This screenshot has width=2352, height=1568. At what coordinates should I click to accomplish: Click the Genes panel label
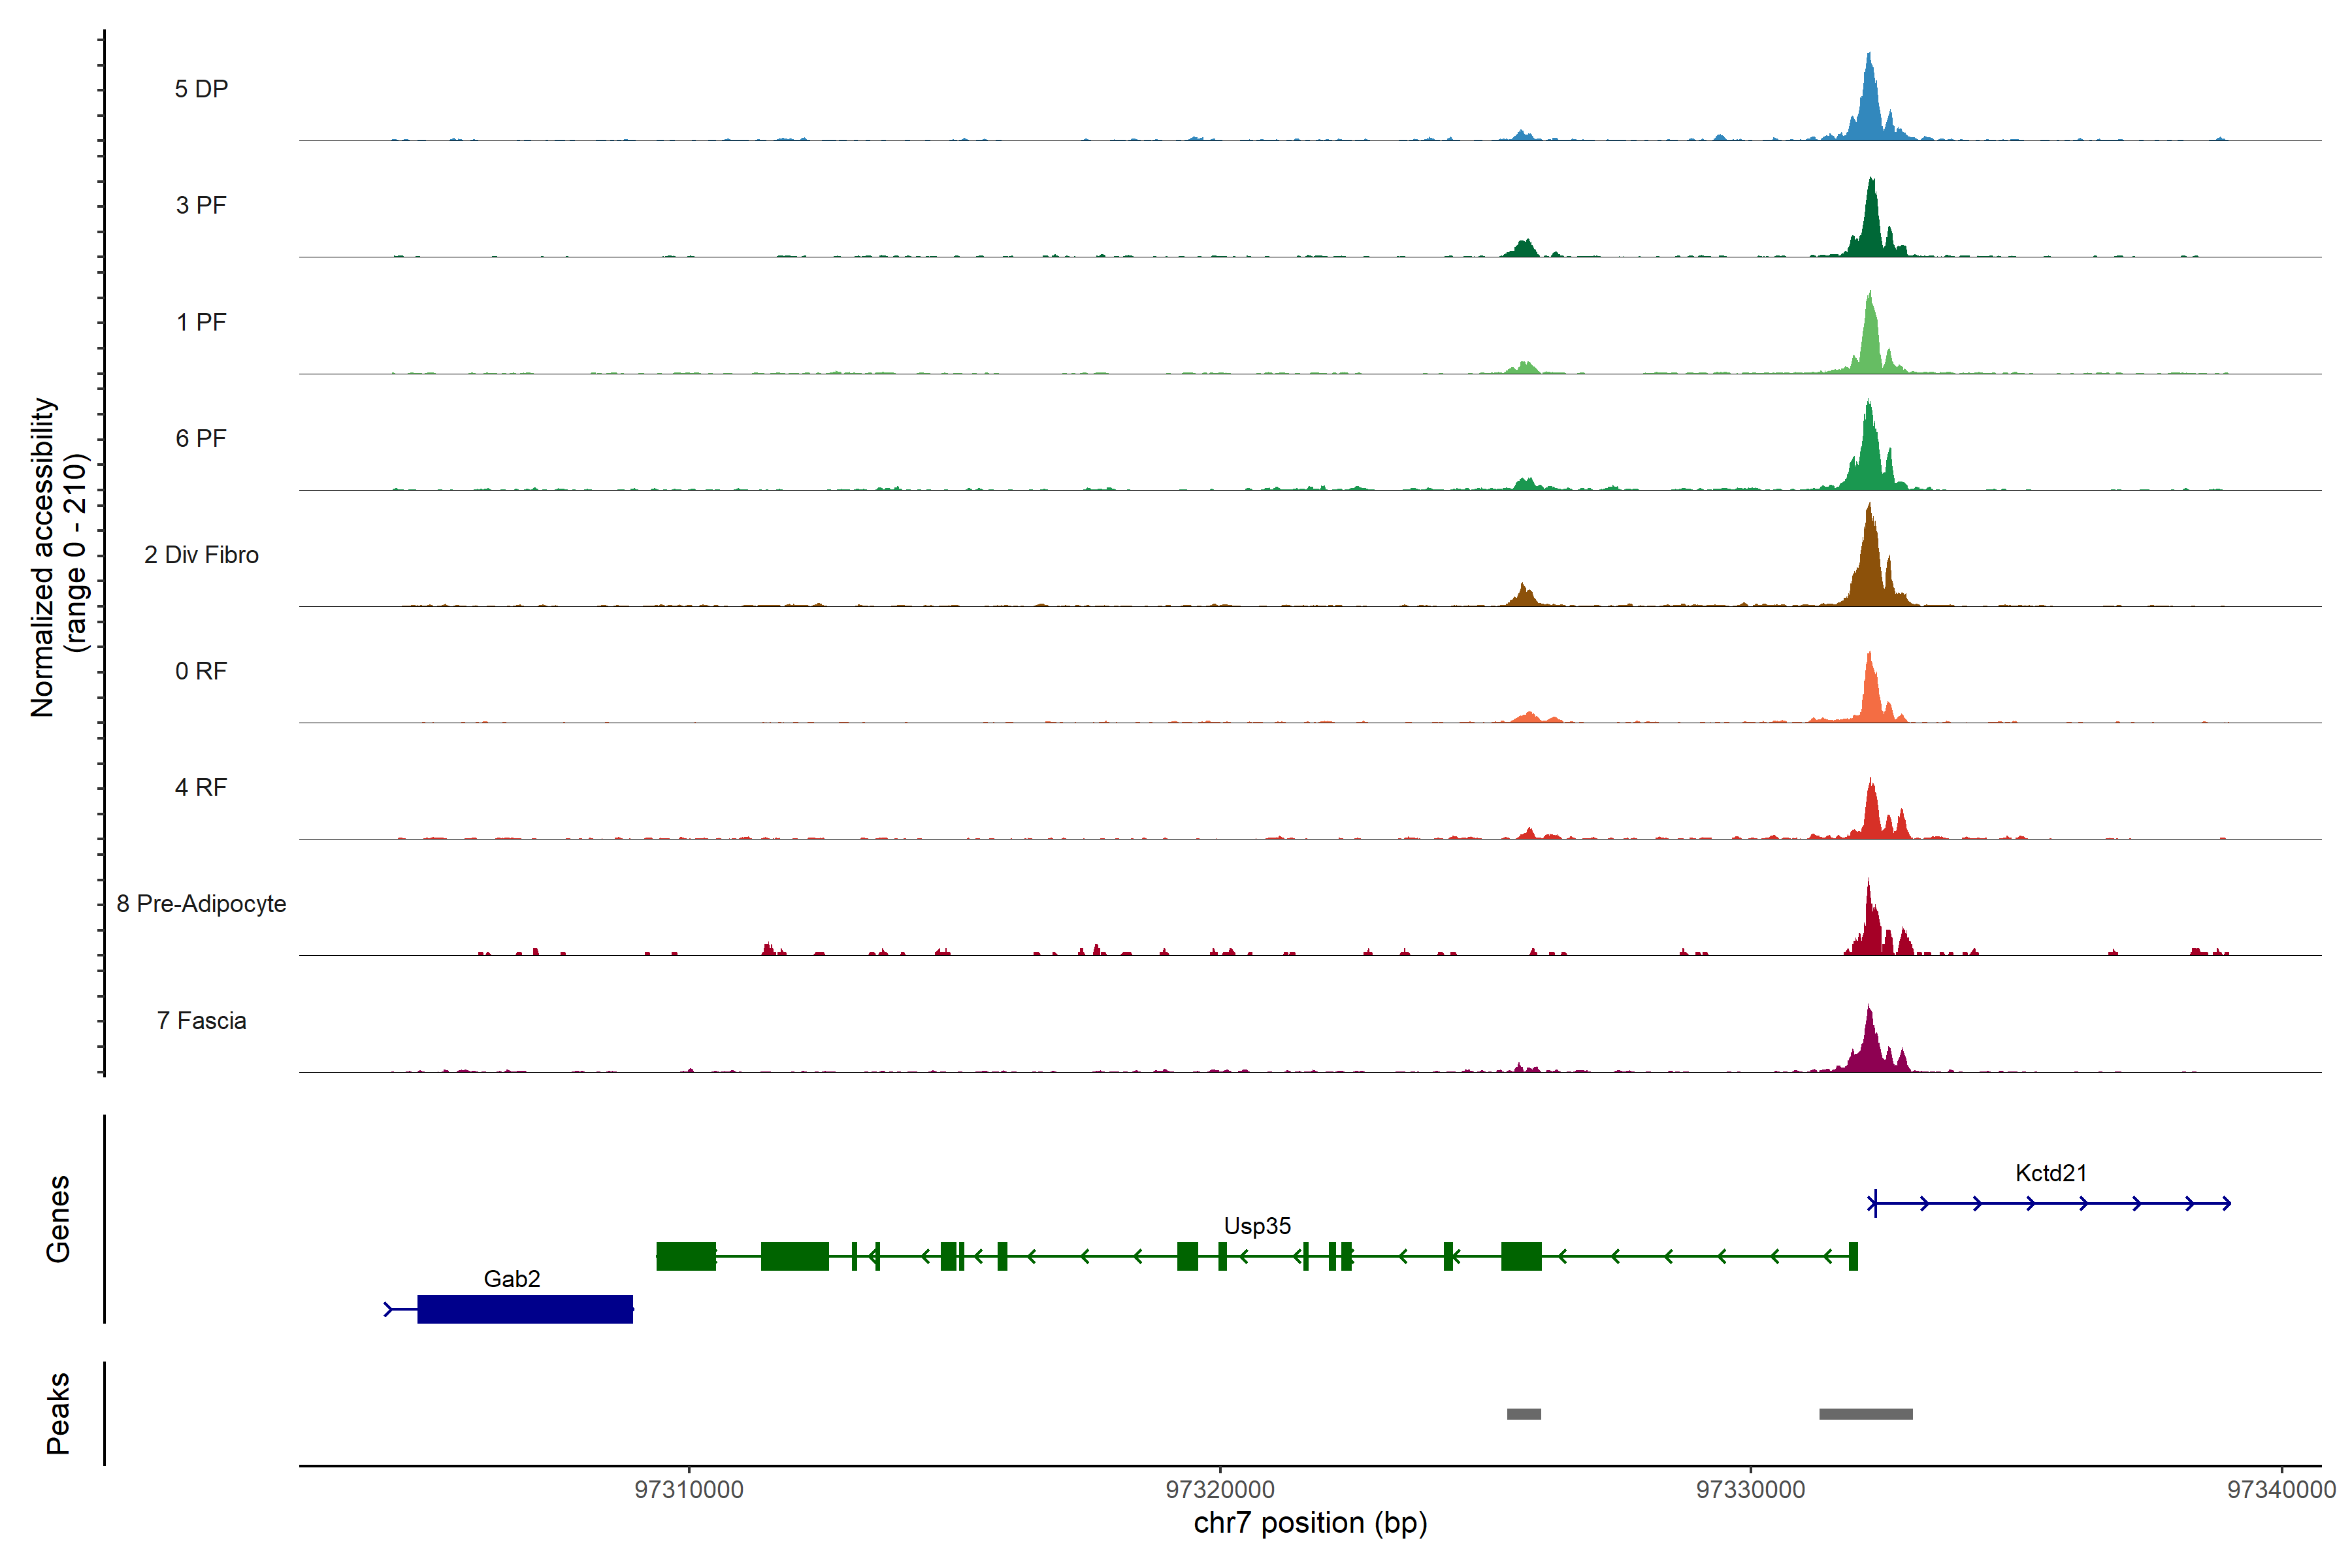click(x=58, y=1218)
